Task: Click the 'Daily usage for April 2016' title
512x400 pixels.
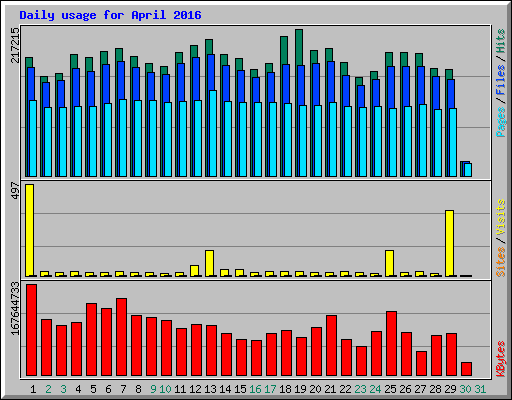Action: pyautogui.click(x=110, y=15)
